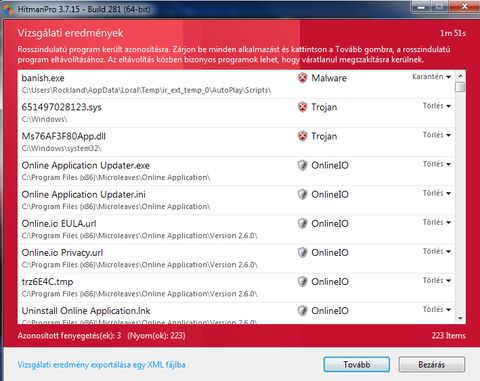480x381 pixels.
Task: Click the Trojan shield icon for Ms76AF3F80App.dll
Action: (302, 136)
